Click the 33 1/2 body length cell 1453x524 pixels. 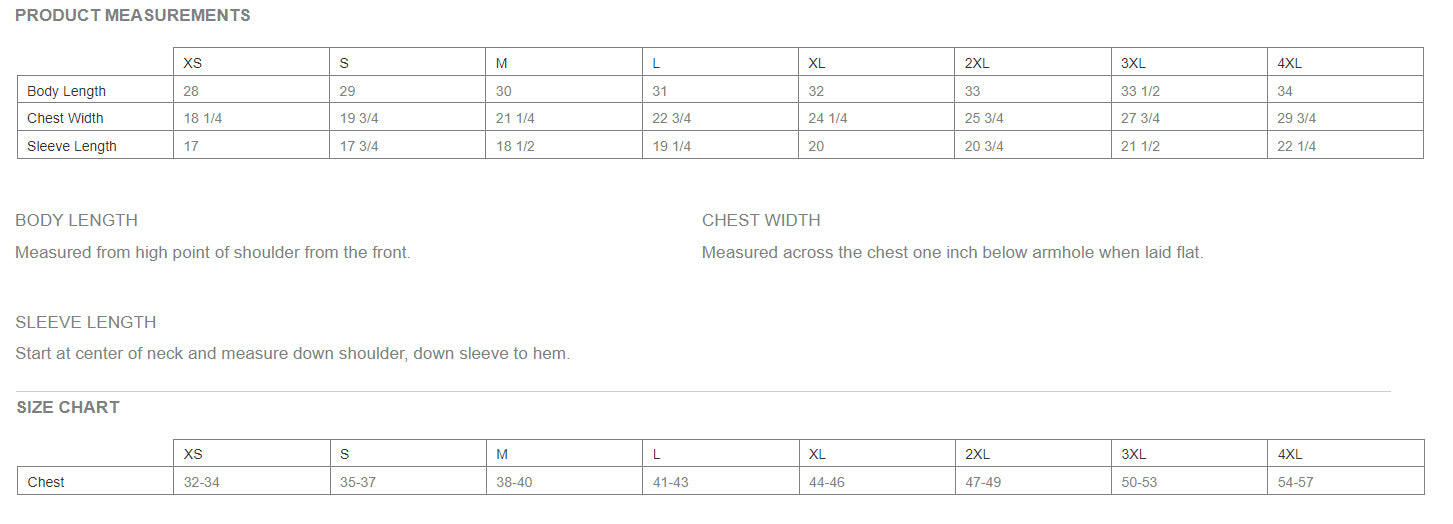(x=1140, y=91)
